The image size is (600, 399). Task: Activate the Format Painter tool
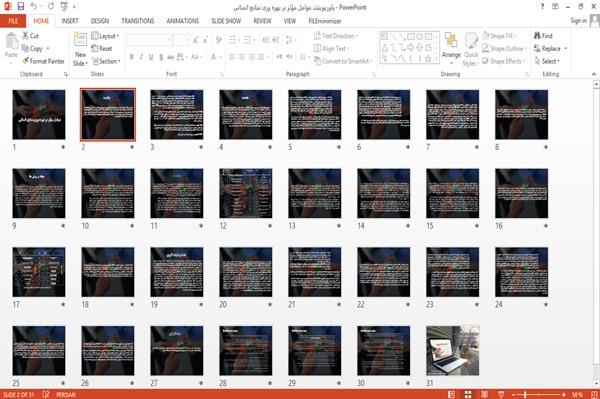[43, 61]
